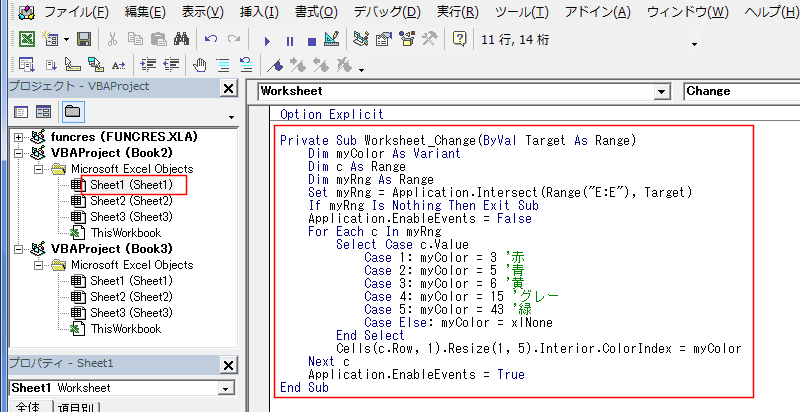The height and width of the screenshot is (412, 800).
Task: Collapse Book3 Microsoft Excel Objects folder
Action: 38,265
